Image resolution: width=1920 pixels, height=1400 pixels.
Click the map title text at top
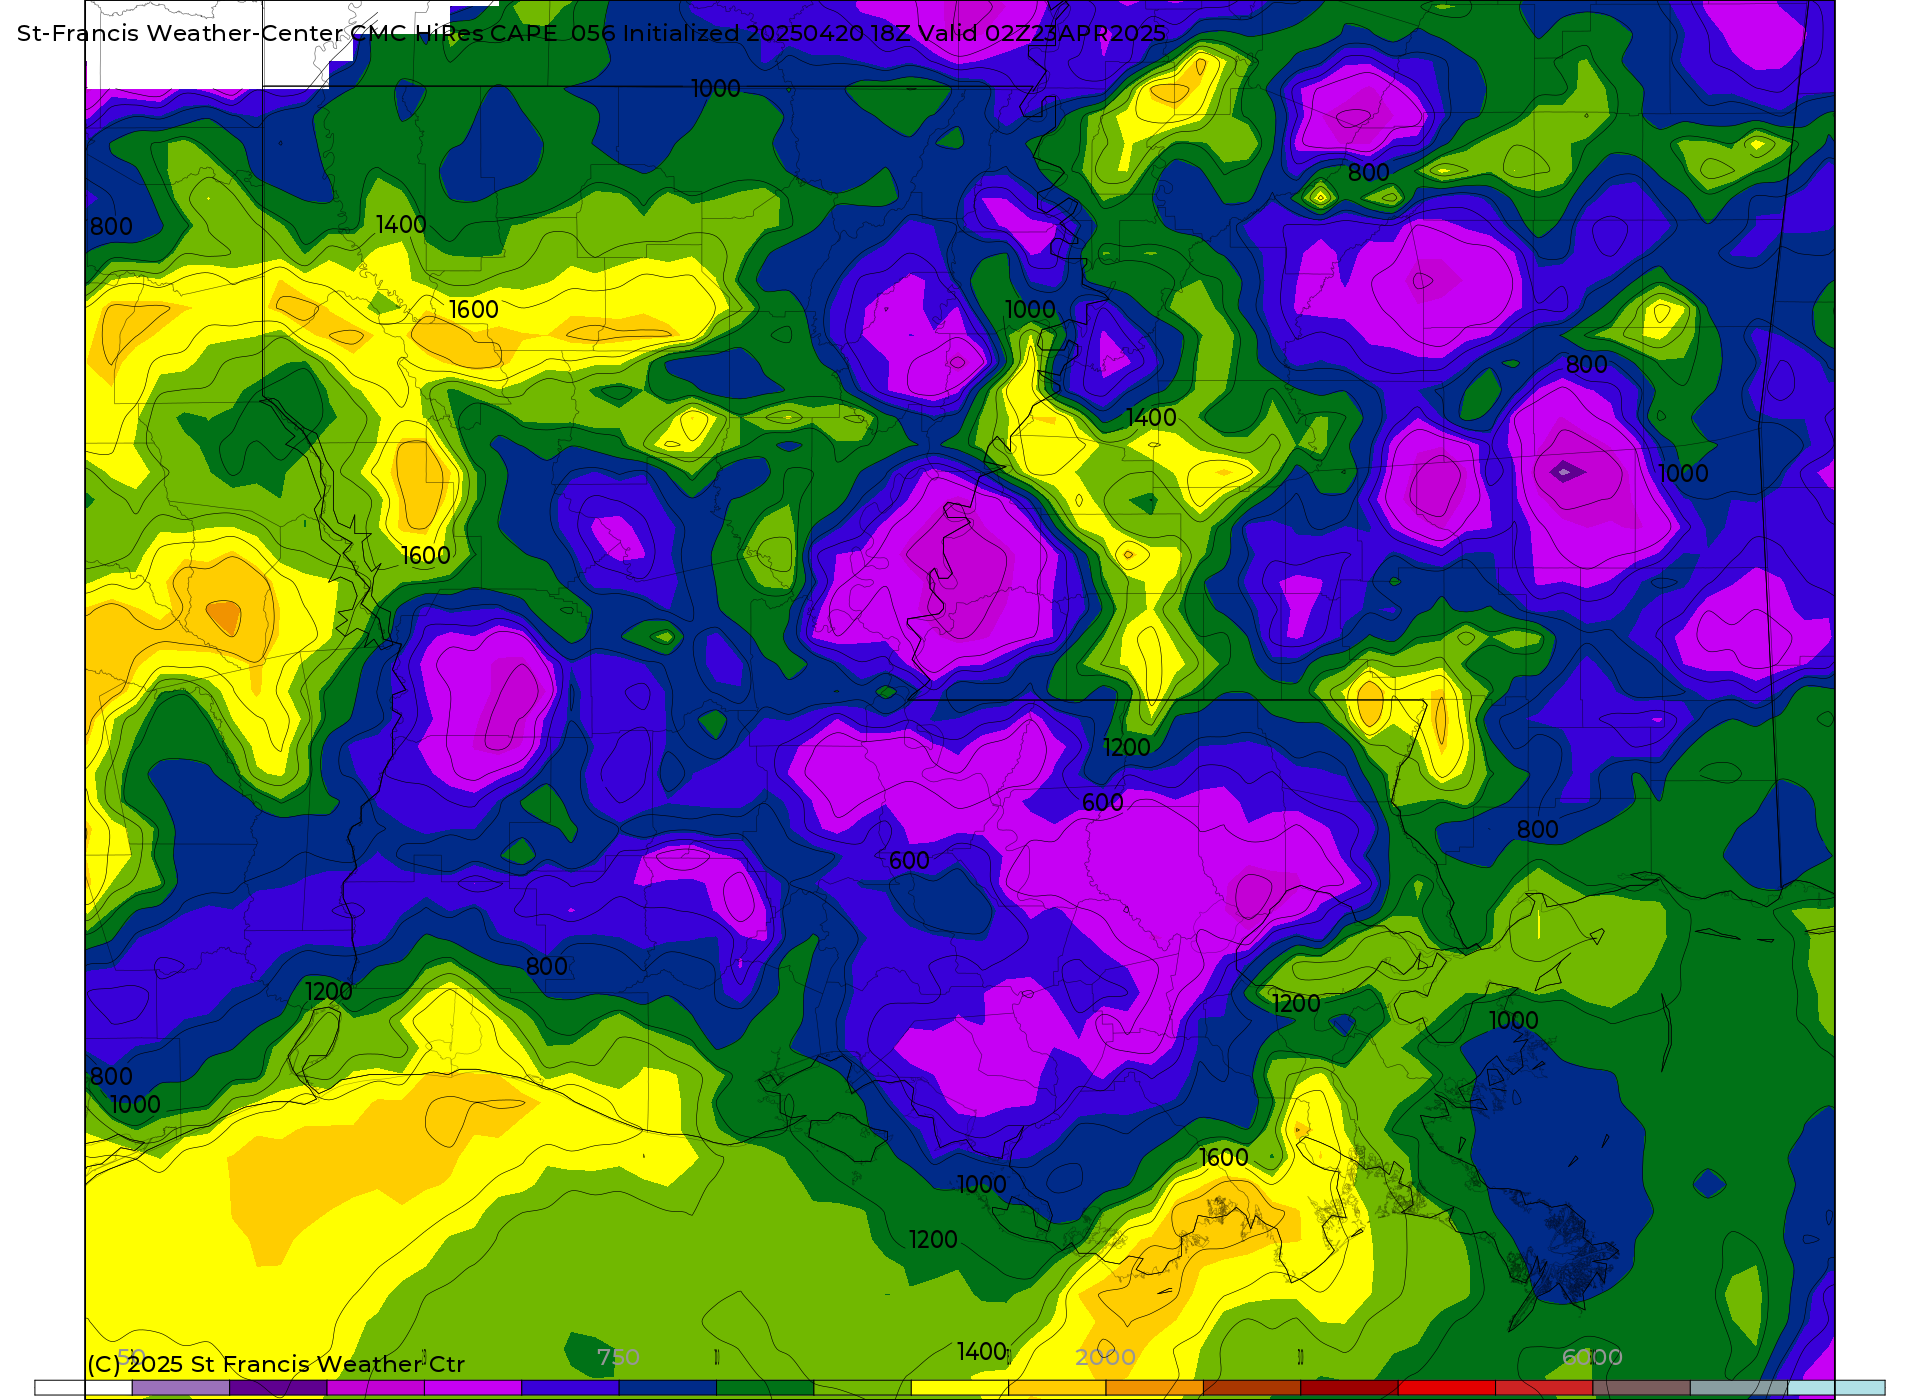591,33
